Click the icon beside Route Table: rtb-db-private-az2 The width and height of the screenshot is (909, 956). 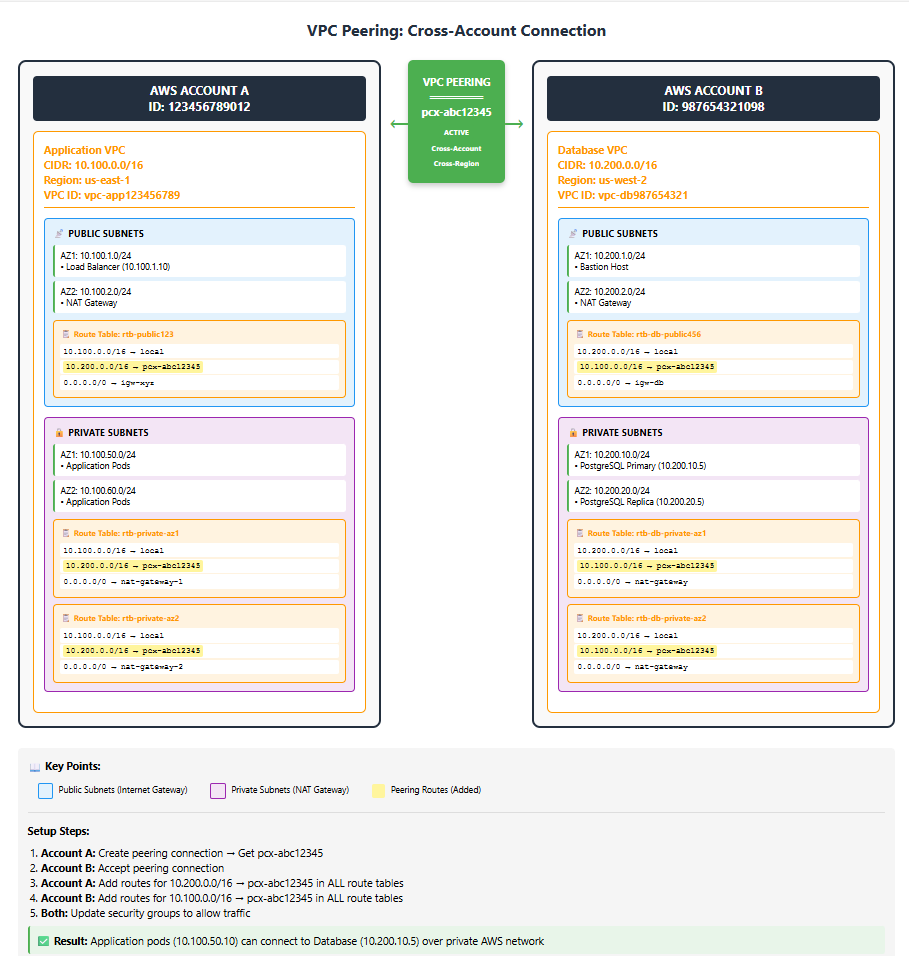[x=580, y=618]
